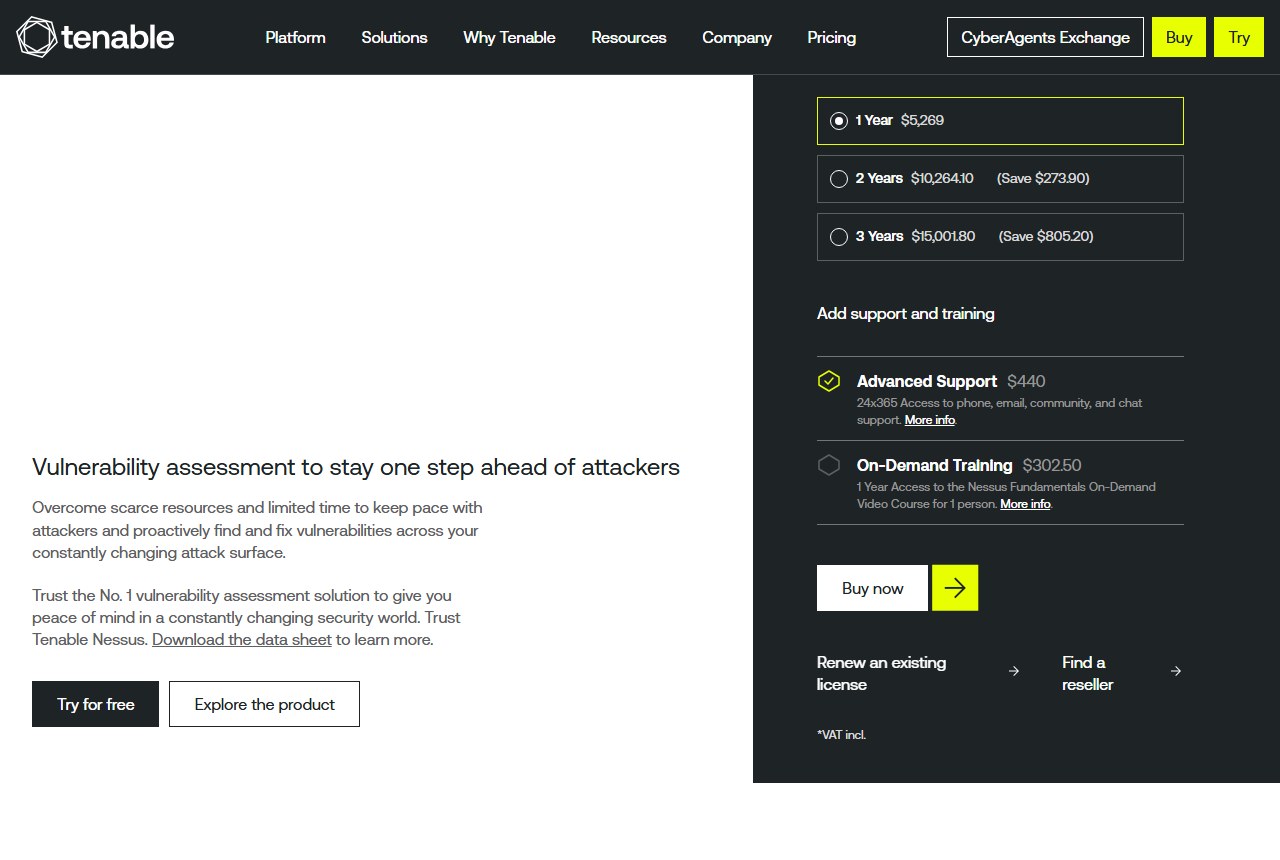The width and height of the screenshot is (1280, 860).
Task: Click Explore the product
Action: coord(264,704)
